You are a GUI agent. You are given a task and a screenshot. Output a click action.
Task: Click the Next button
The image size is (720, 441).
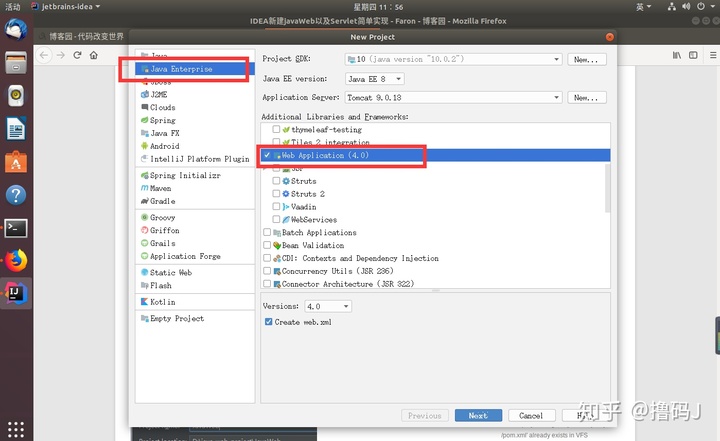[478, 415]
